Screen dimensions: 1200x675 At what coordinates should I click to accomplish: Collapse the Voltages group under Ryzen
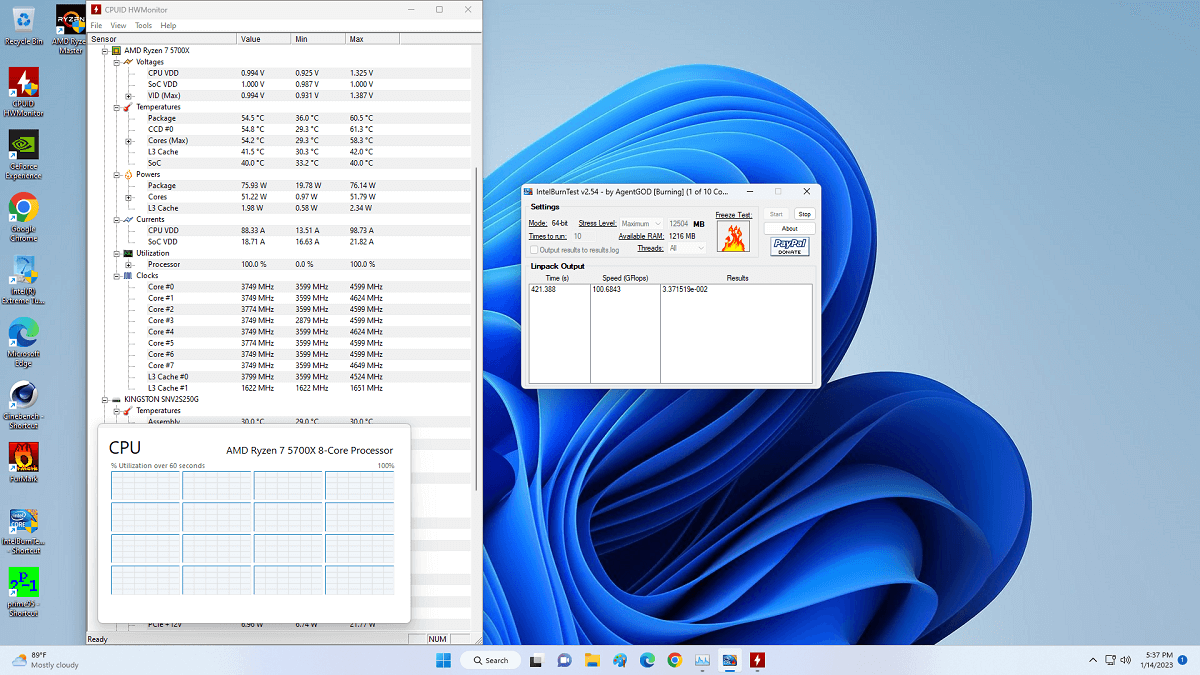coord(116,62)
